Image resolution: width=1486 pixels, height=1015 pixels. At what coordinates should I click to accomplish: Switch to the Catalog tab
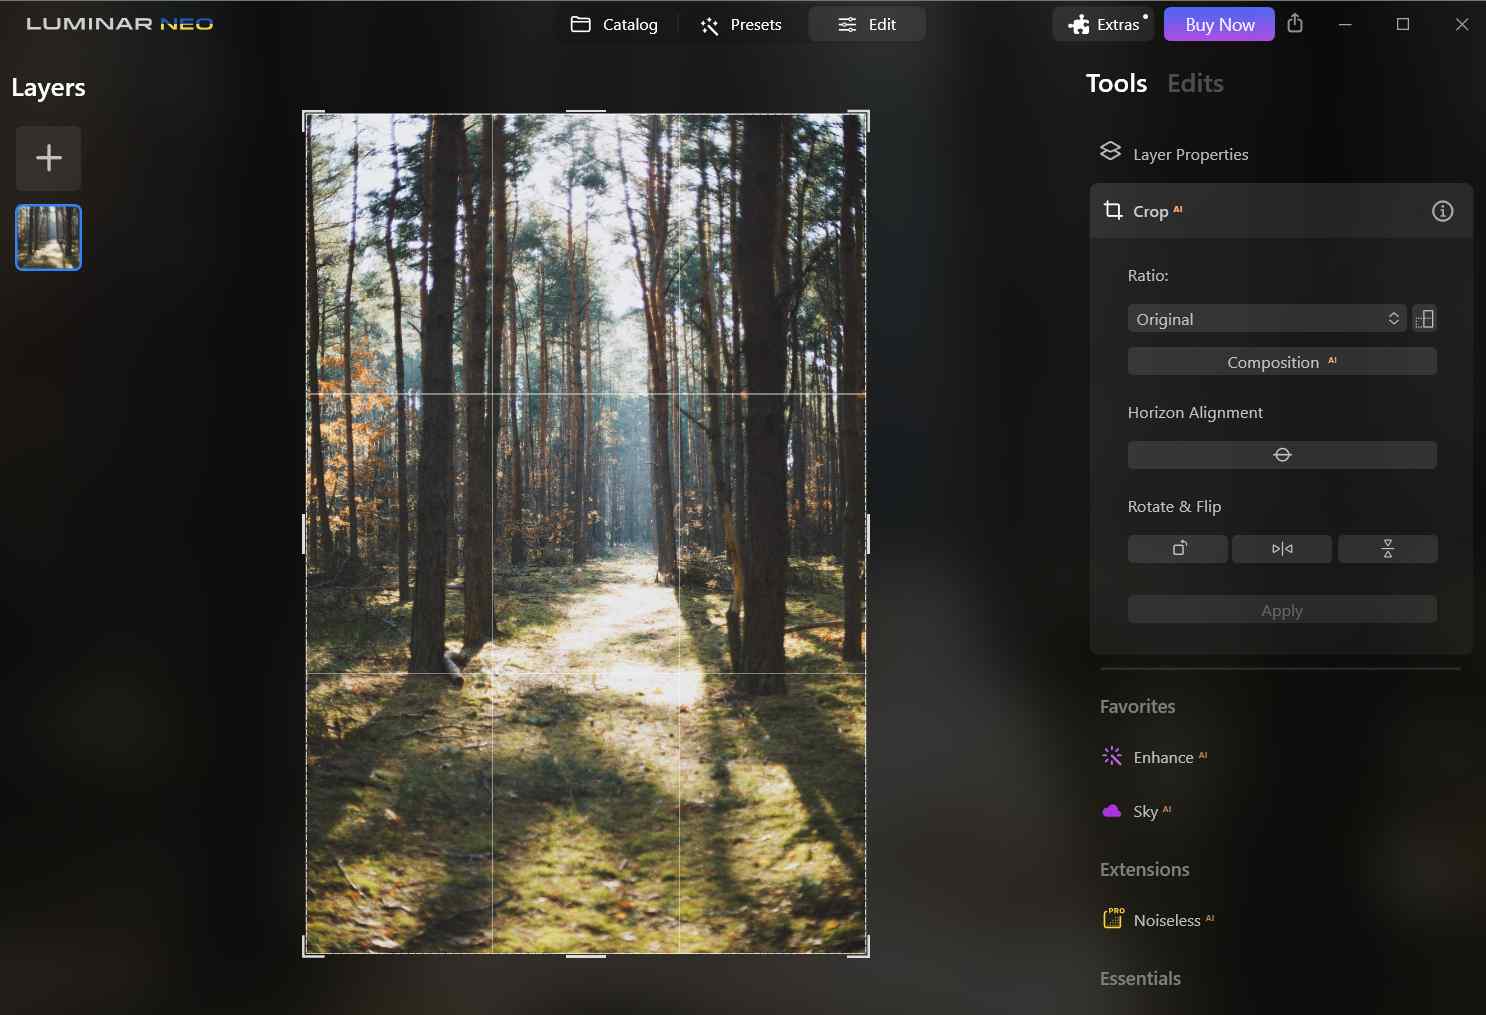[614, 24]
